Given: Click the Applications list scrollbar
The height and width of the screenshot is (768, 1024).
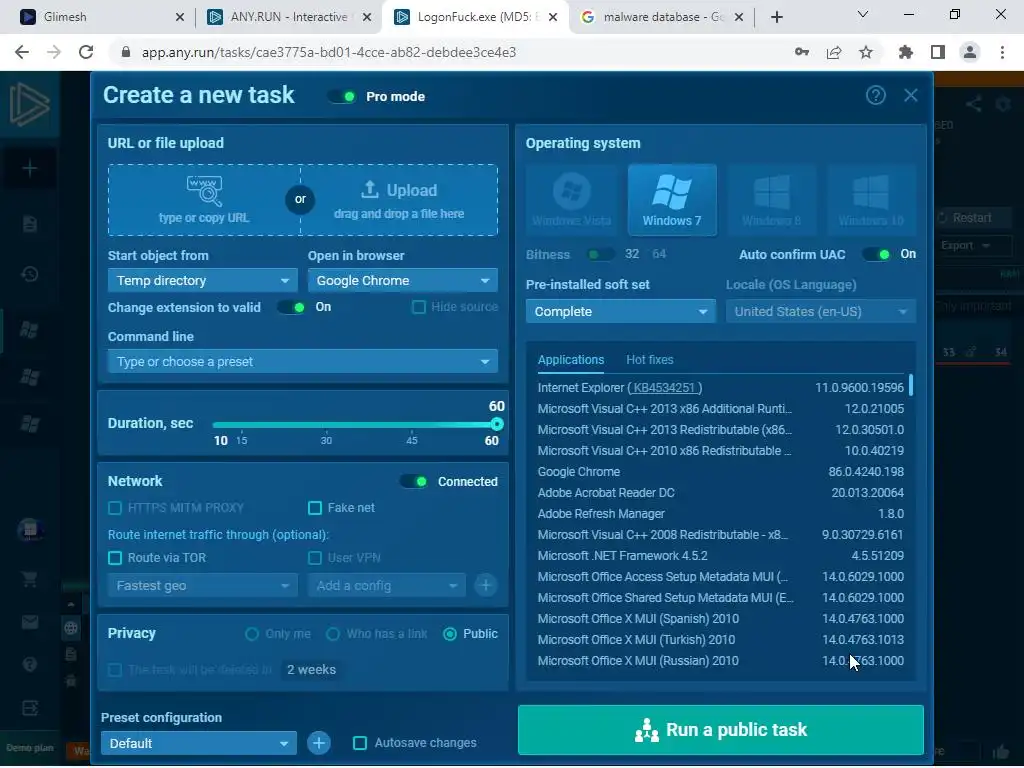Looking at the screenshot, I should [910, 385].
